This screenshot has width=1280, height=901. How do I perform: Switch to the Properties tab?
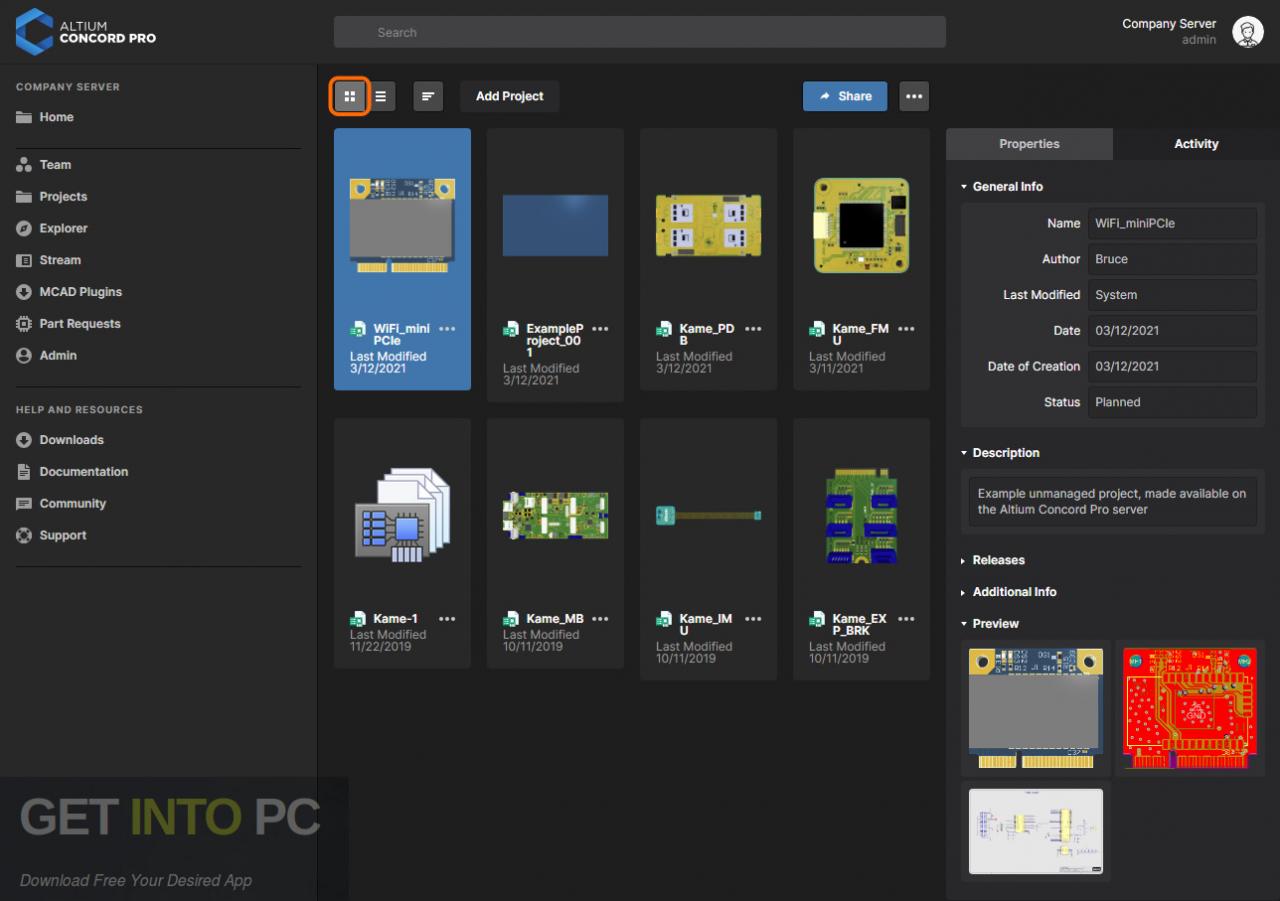point(1029,144)
